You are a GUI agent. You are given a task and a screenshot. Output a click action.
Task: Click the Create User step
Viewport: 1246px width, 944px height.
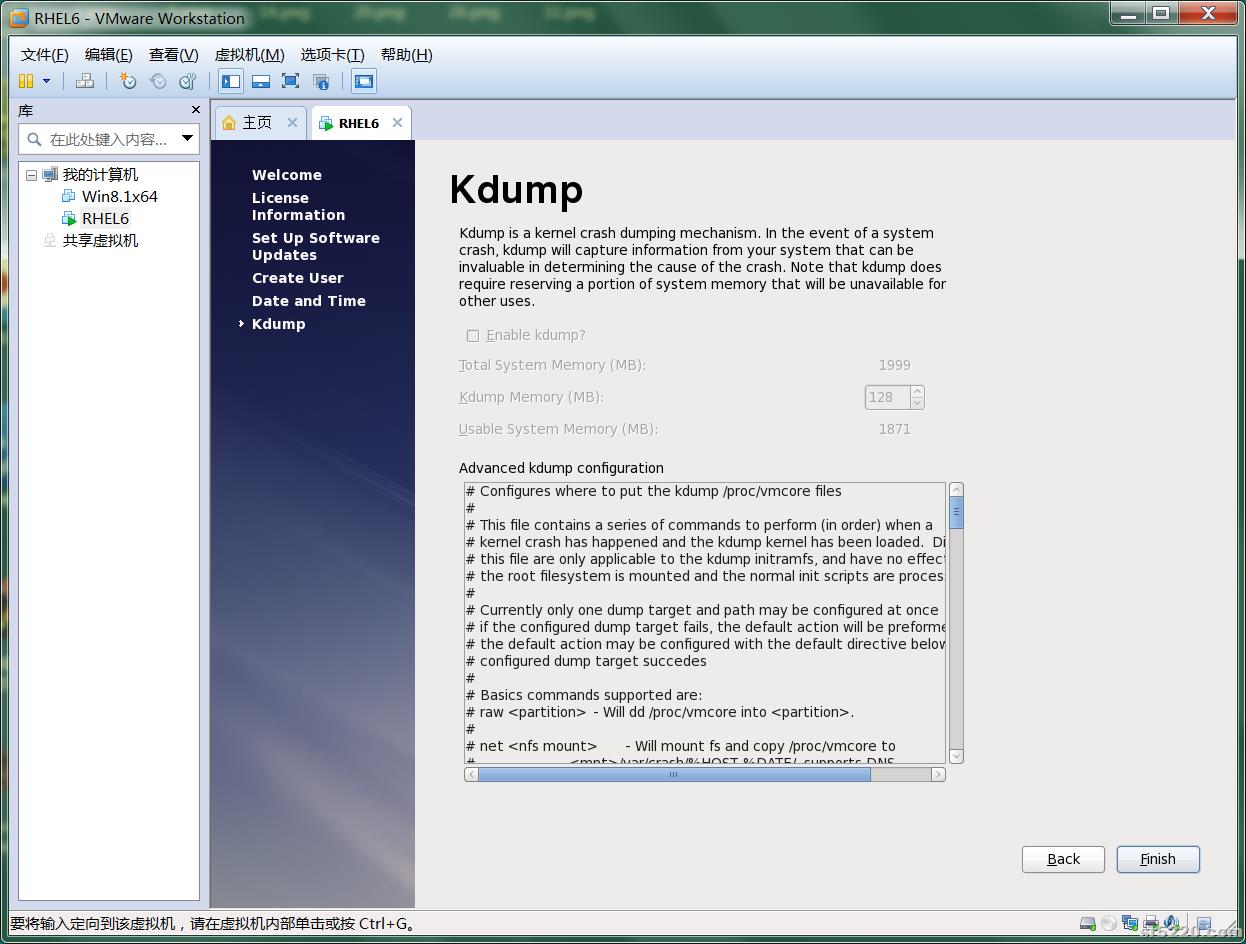point(298,278)
